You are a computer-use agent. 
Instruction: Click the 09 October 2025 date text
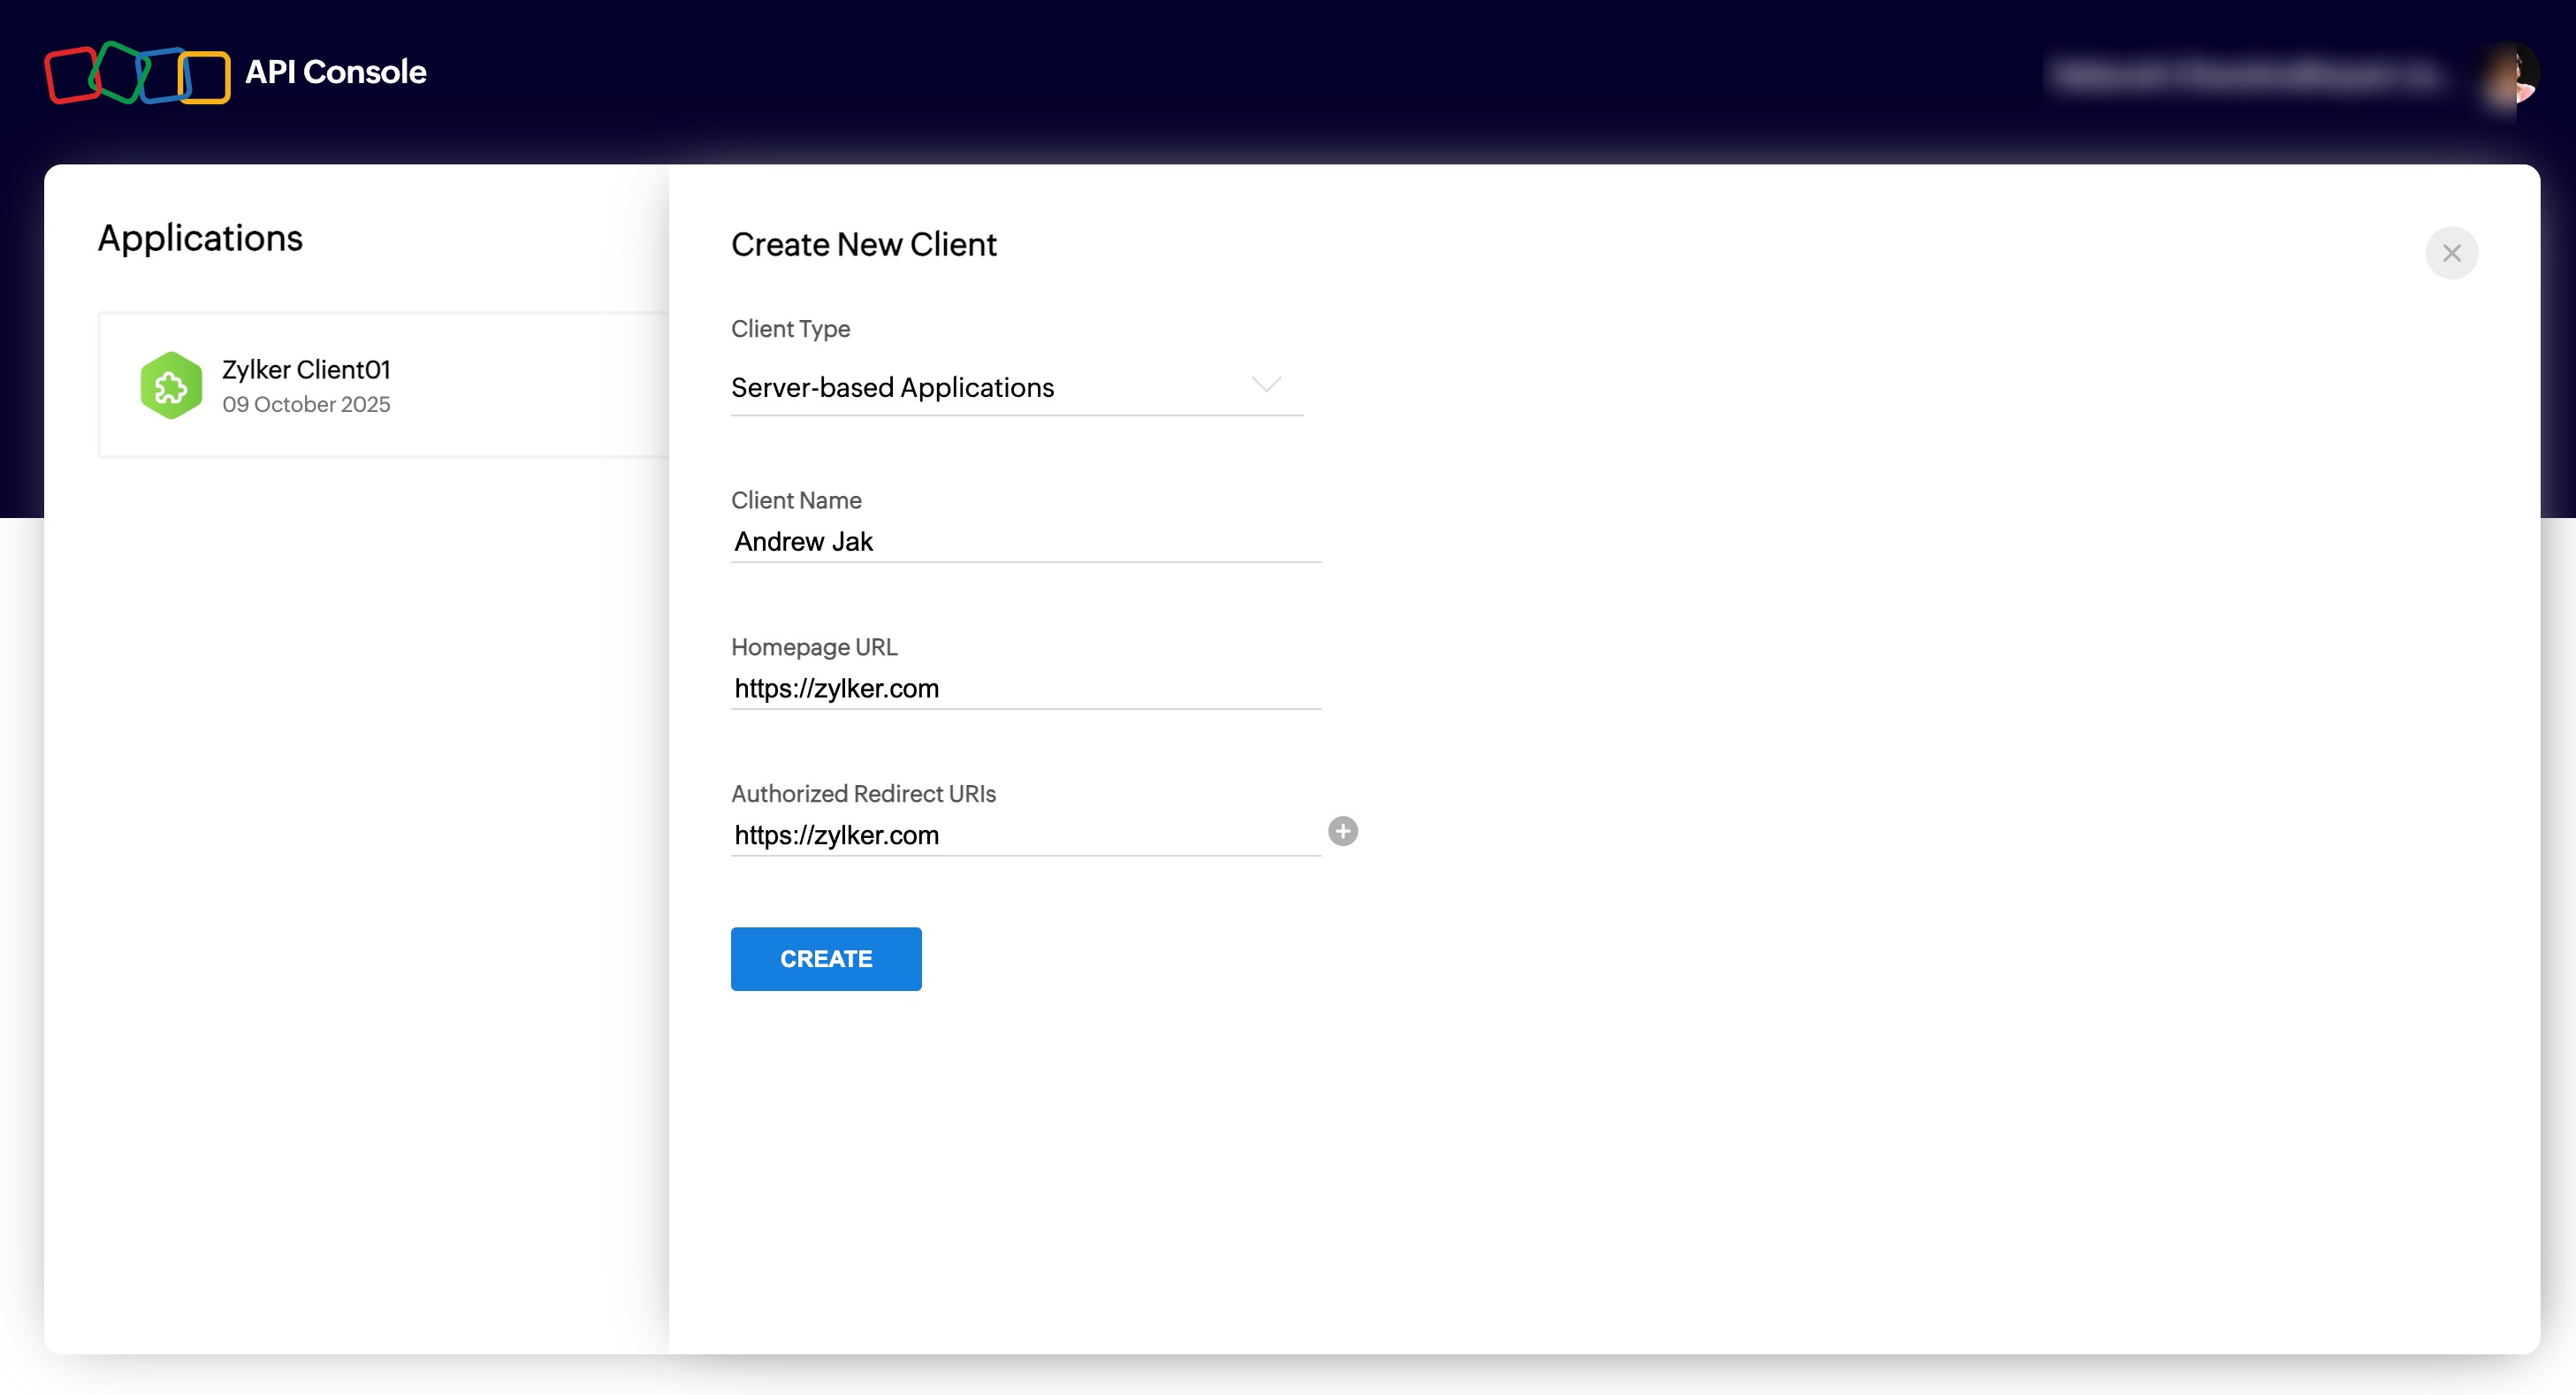tap(306, 404)
